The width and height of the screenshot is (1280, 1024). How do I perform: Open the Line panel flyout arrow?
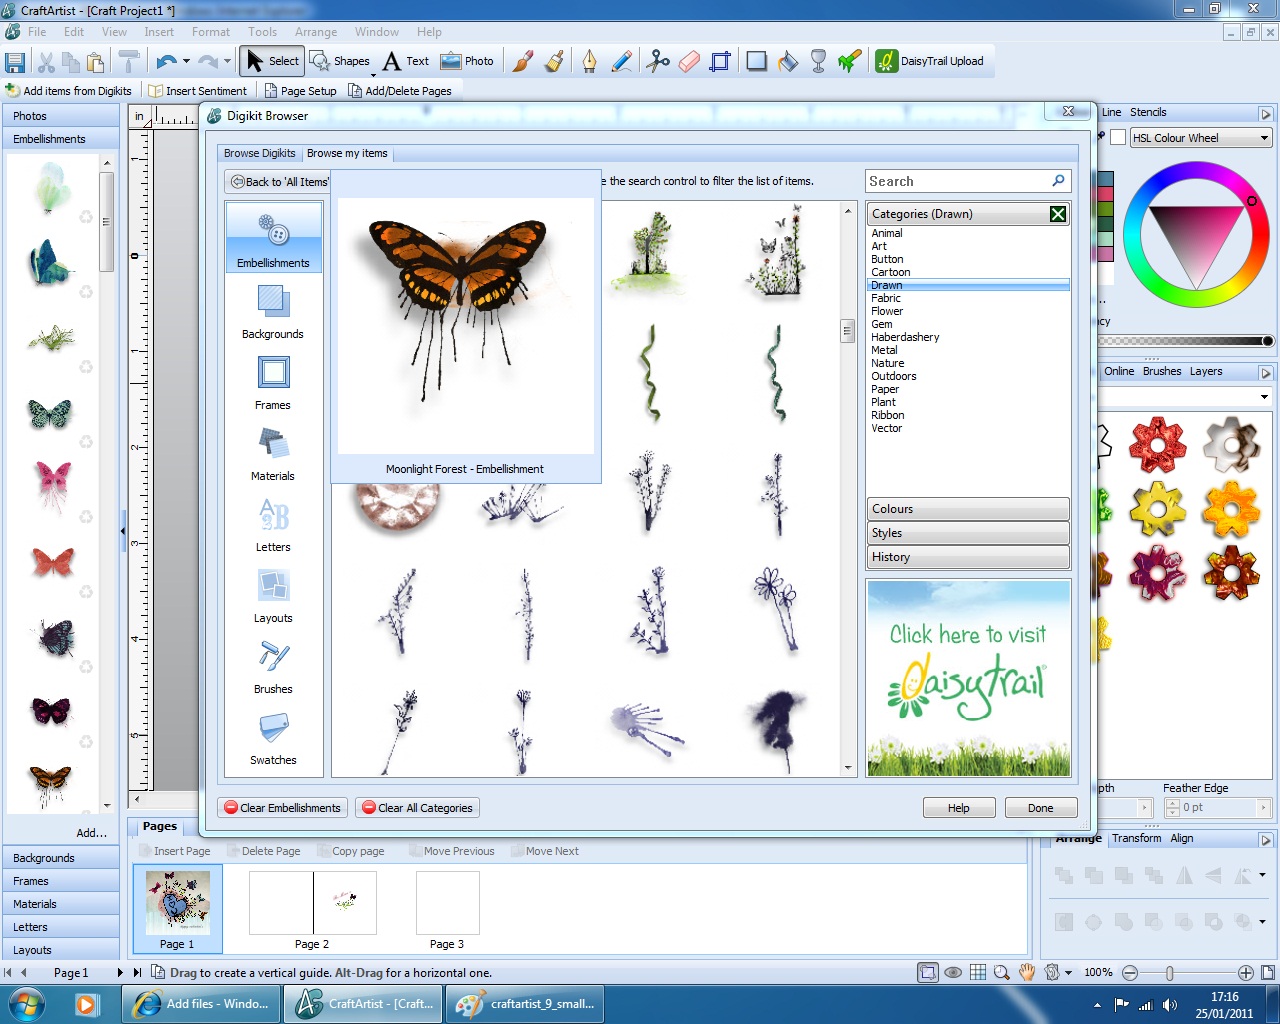pos(1265,114)
